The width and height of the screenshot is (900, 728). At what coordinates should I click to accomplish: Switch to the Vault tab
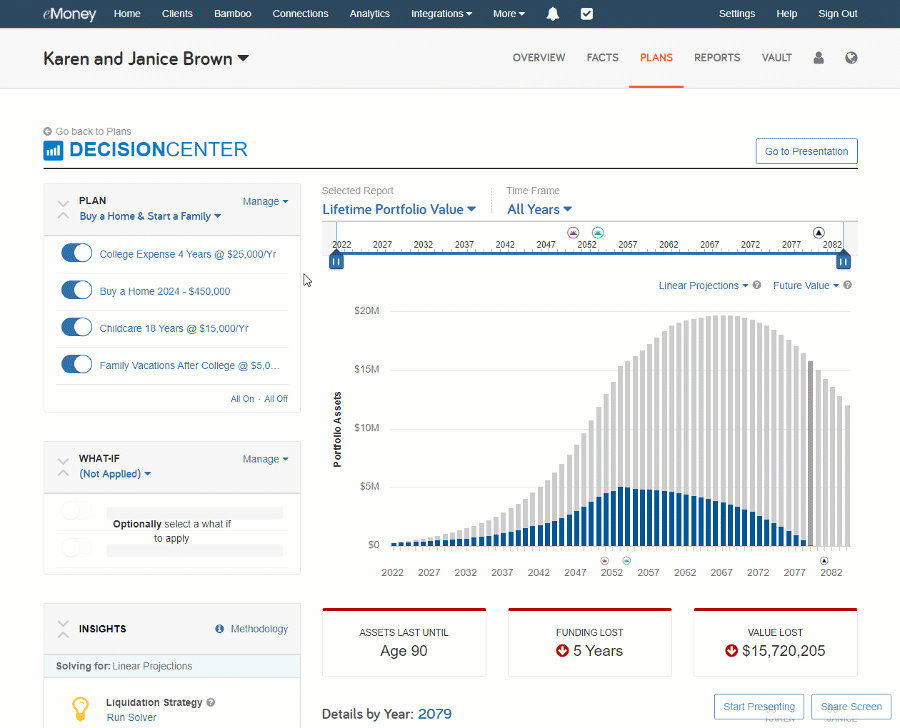pyautogui.click(x=777, y=57)
